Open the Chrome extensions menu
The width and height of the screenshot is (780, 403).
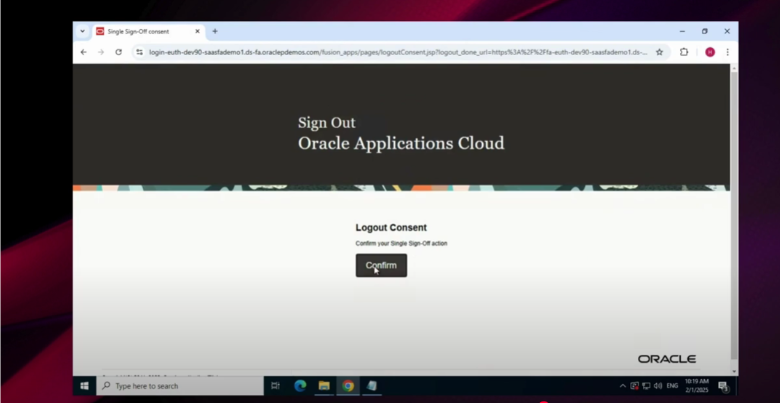click(x=684, y=52)
